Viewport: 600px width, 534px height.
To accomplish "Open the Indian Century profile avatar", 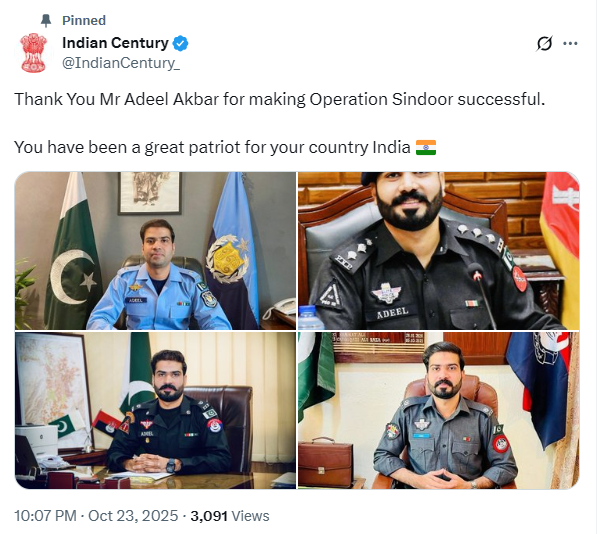I will point(34,53).
